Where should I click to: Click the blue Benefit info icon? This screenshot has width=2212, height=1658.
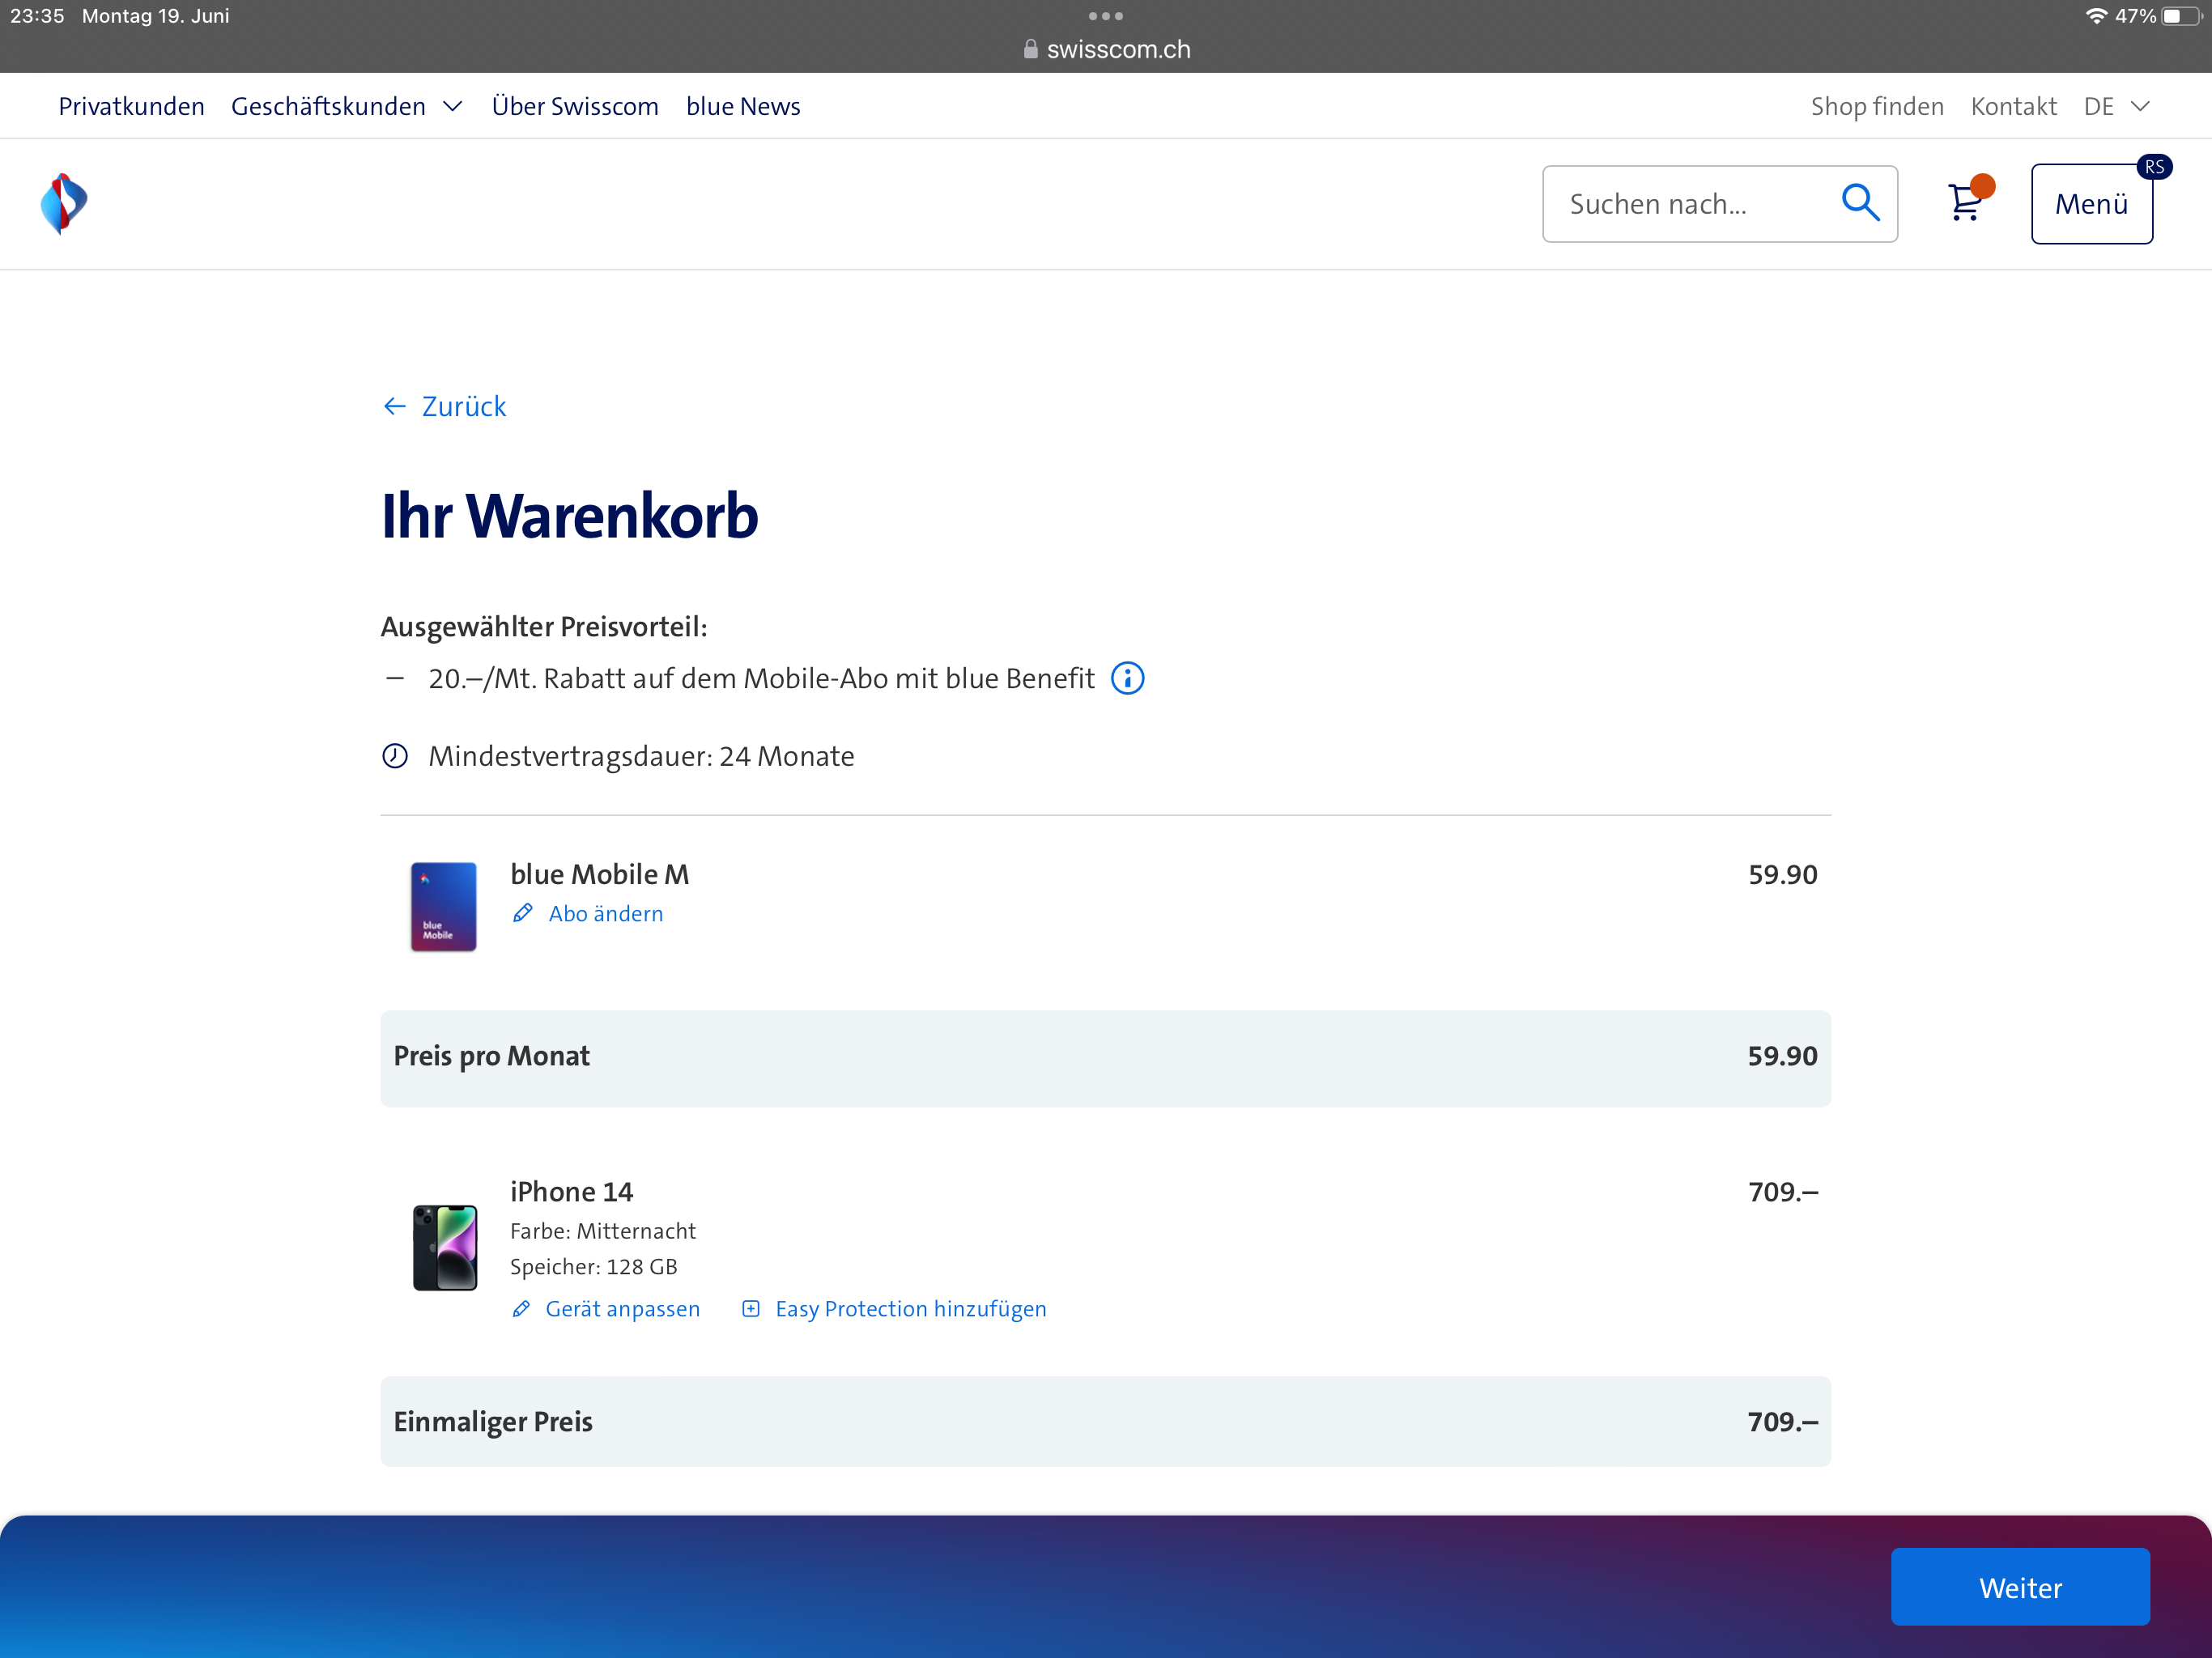[1128, 679]
